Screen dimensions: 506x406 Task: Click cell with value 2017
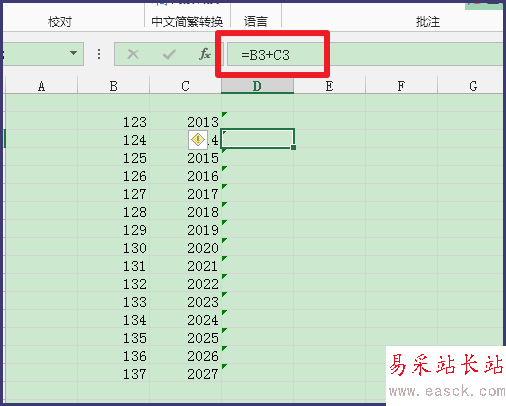pyautogui.click(x=185, y=193)
